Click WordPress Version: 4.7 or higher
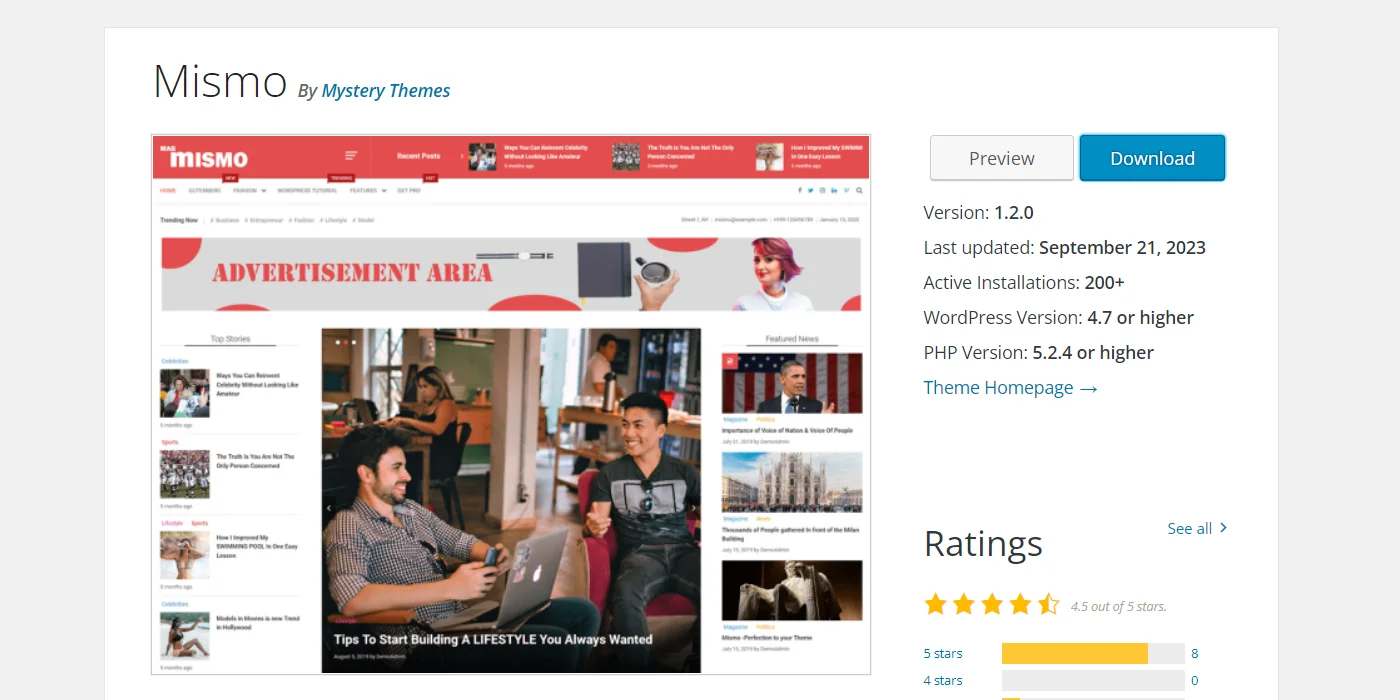 coord(1058,318)
